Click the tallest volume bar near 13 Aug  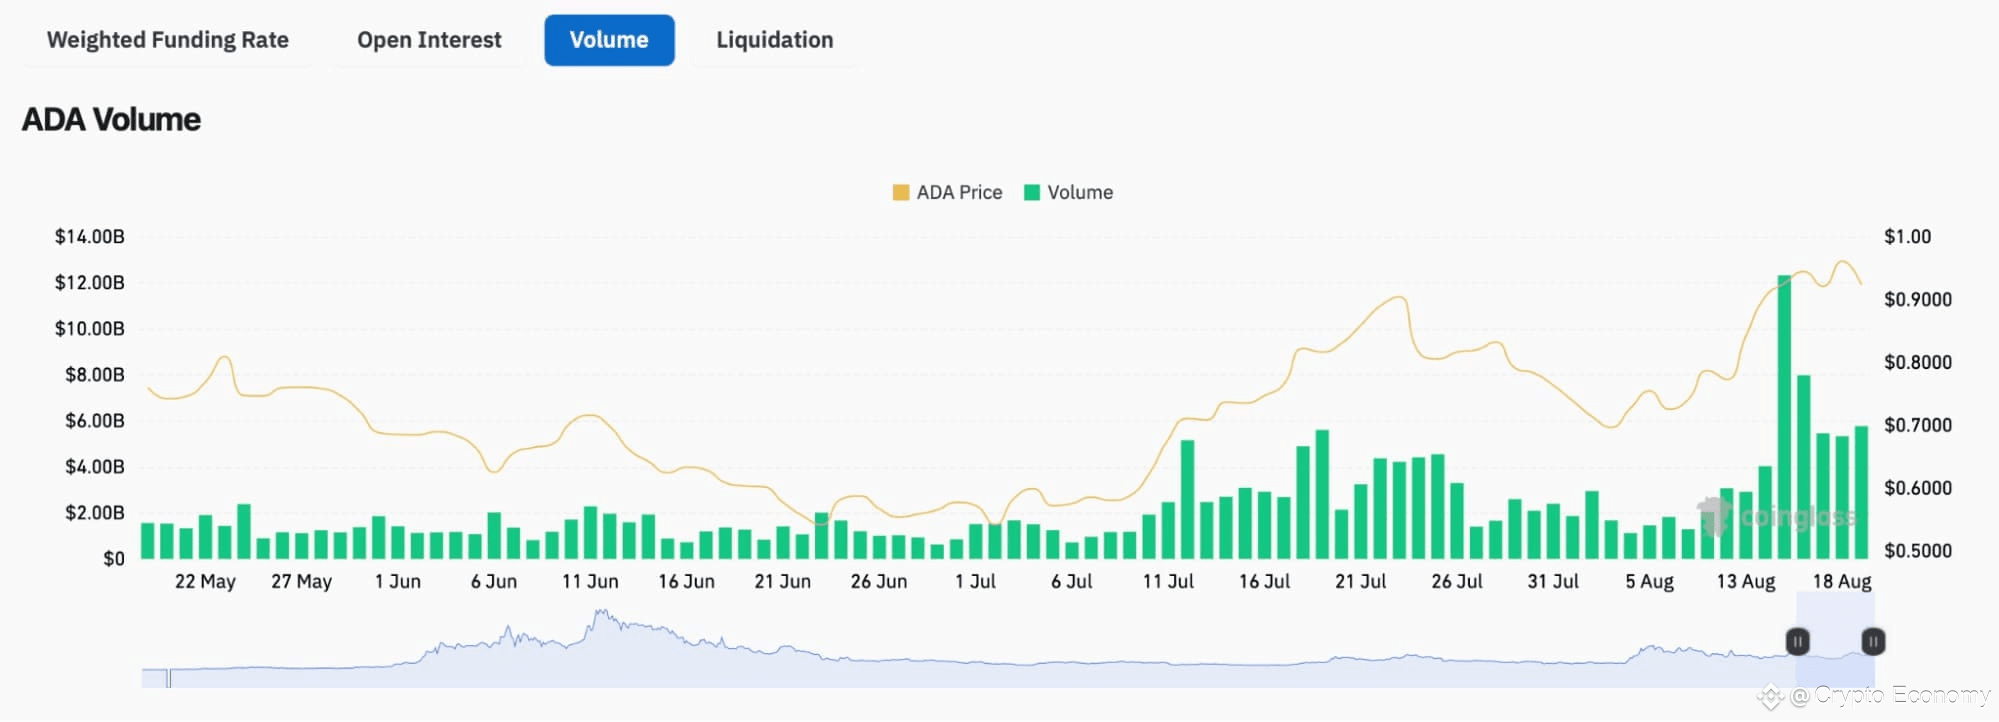[1784, 416]
